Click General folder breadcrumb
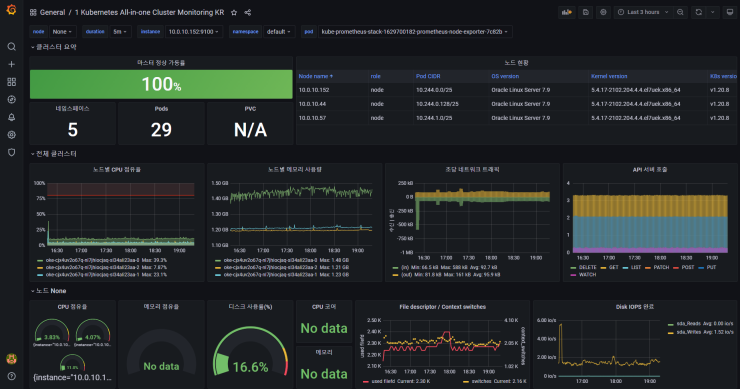Screen dimensions: 740x389 [52, 13]
